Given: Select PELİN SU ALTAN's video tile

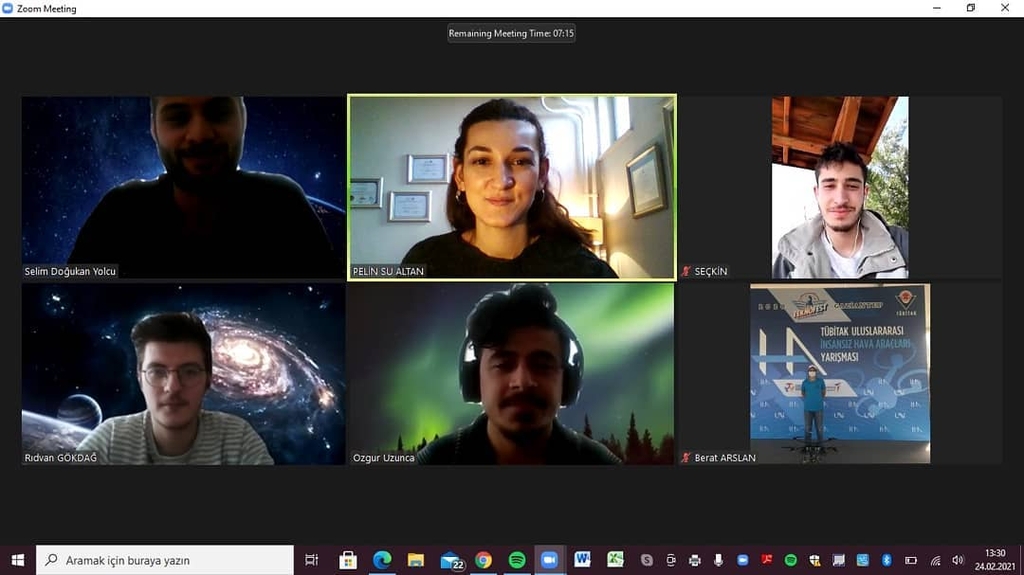Looking at the screenshot, I should (511, 186).
